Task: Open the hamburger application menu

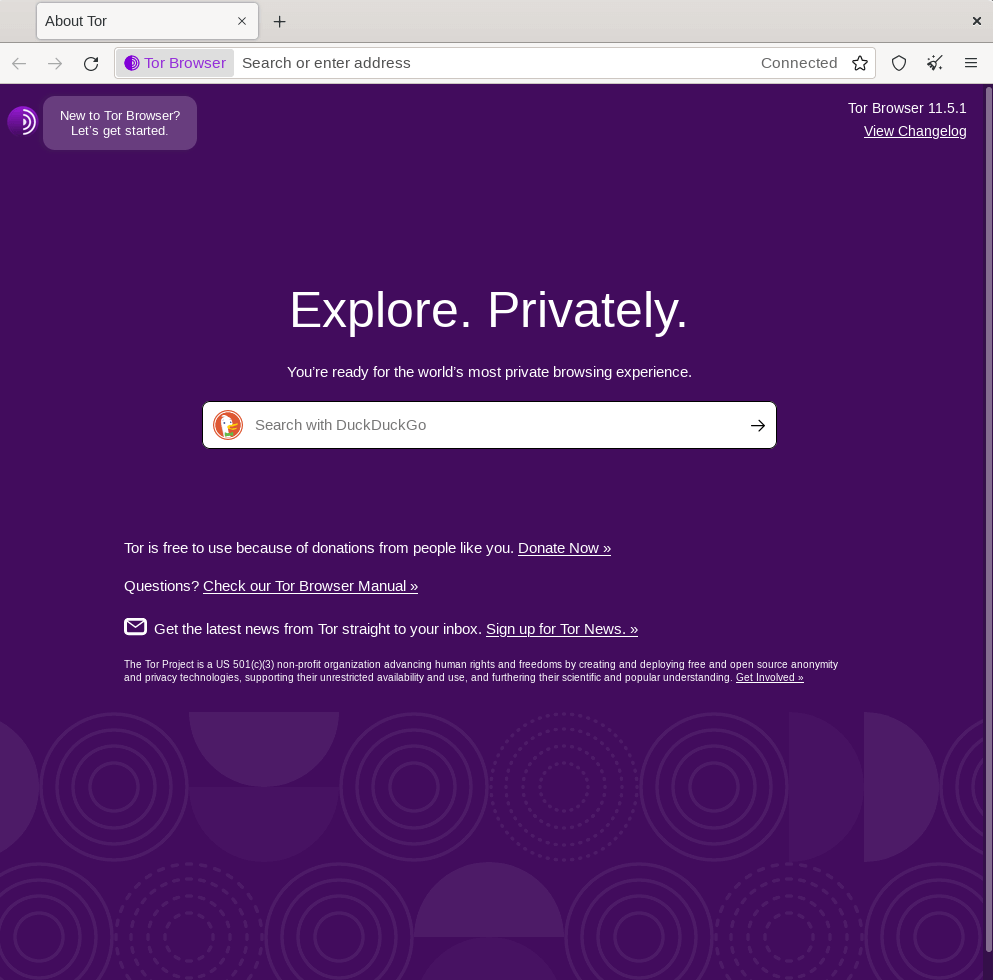Action: pos(970,63)
